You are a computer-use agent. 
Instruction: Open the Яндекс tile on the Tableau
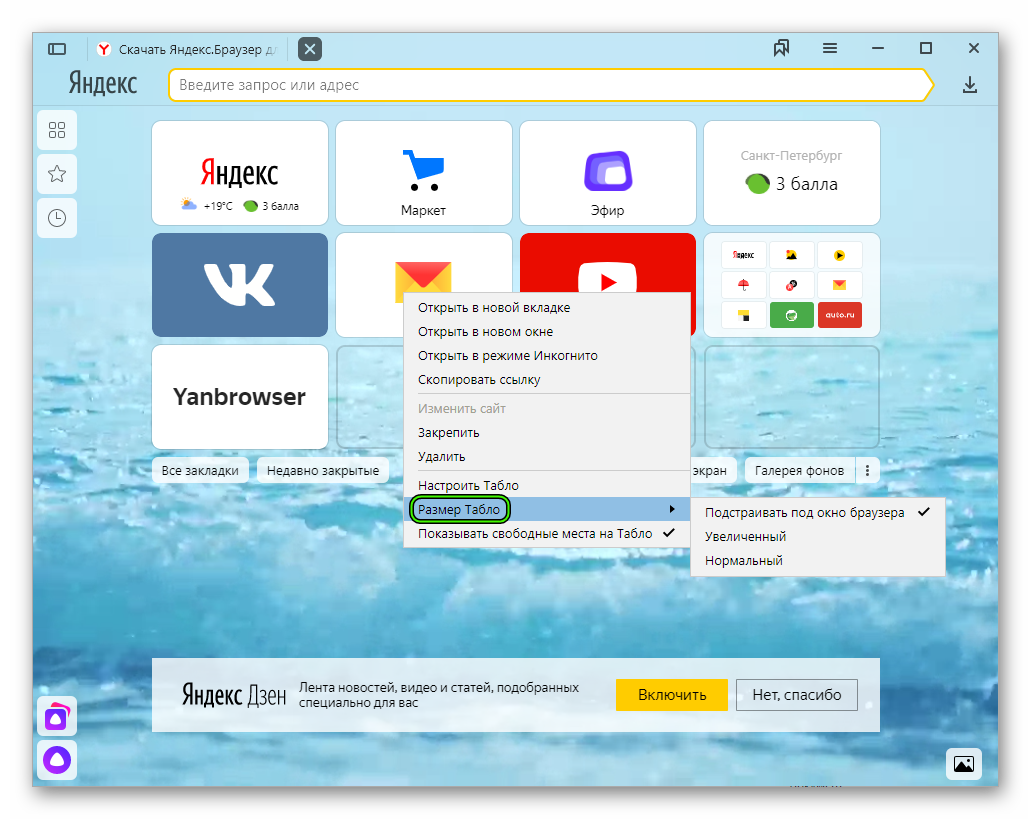240,173
